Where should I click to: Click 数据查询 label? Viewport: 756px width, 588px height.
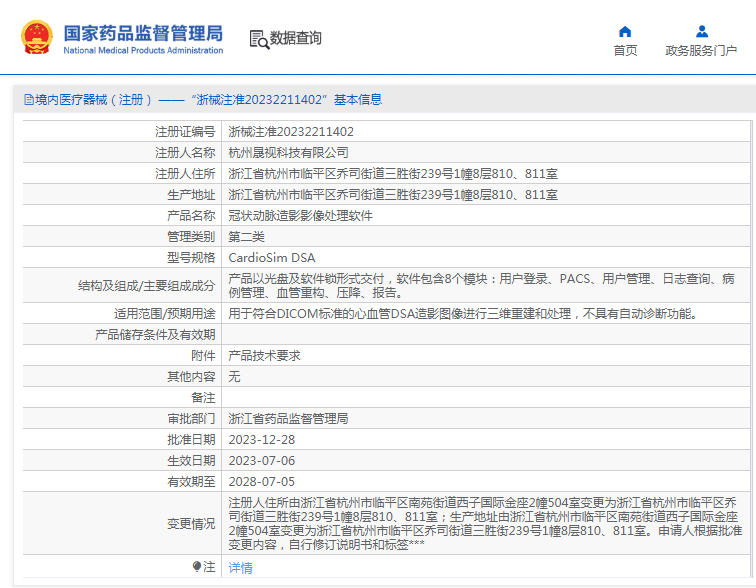coord(295,38)
